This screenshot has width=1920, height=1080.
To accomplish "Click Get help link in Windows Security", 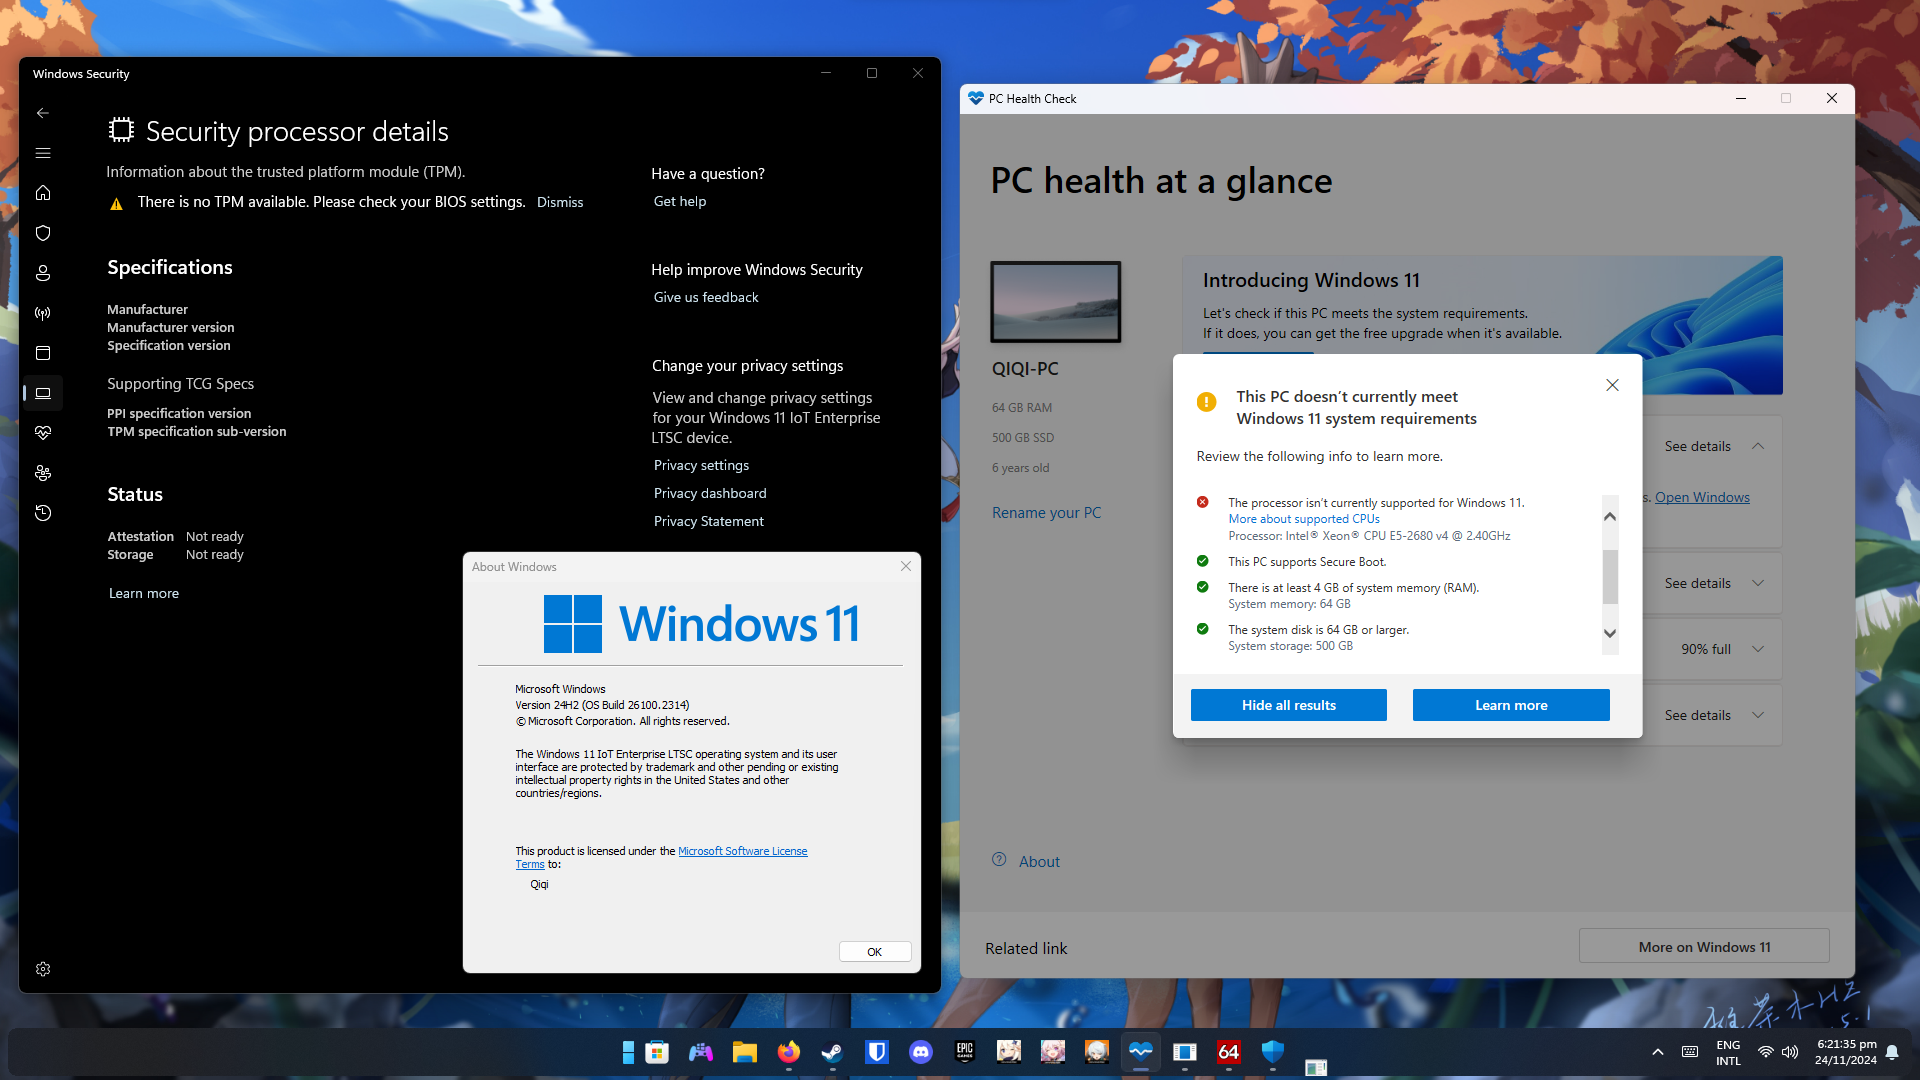I will [x=680, y=201].
